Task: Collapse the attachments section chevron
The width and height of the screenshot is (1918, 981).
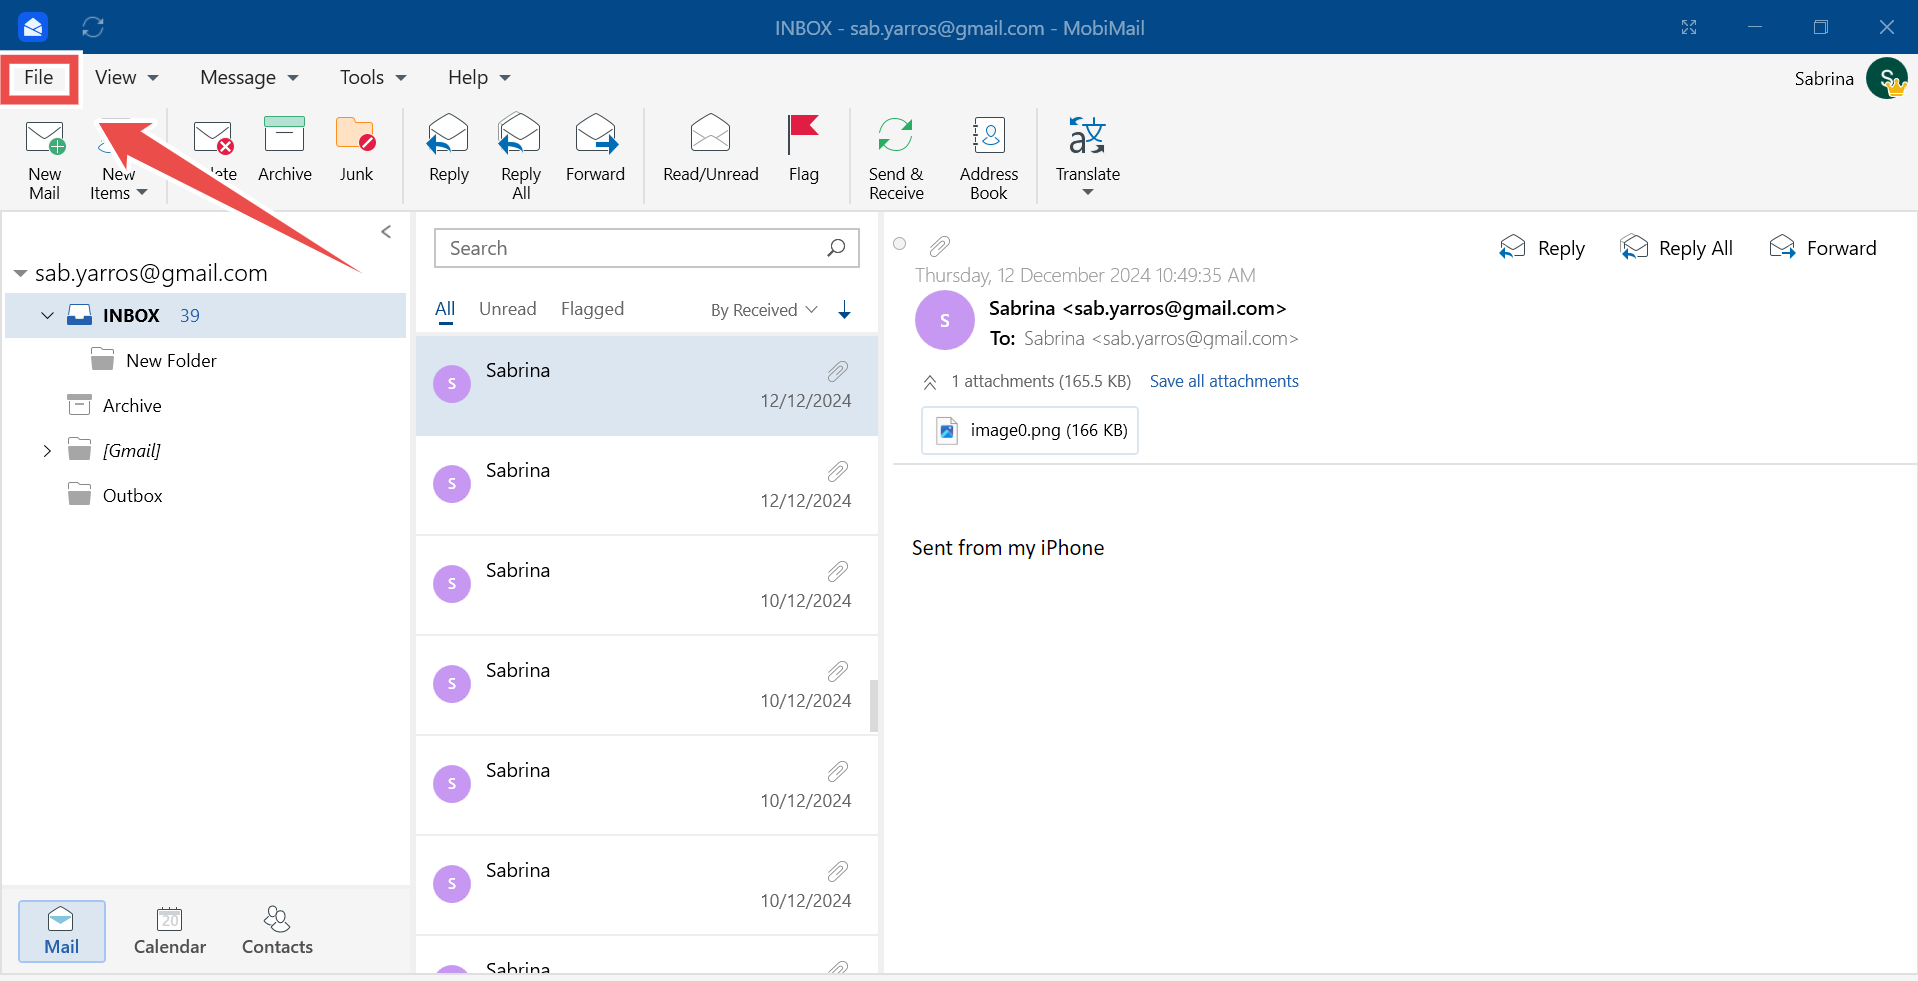Action: (930, 382)
